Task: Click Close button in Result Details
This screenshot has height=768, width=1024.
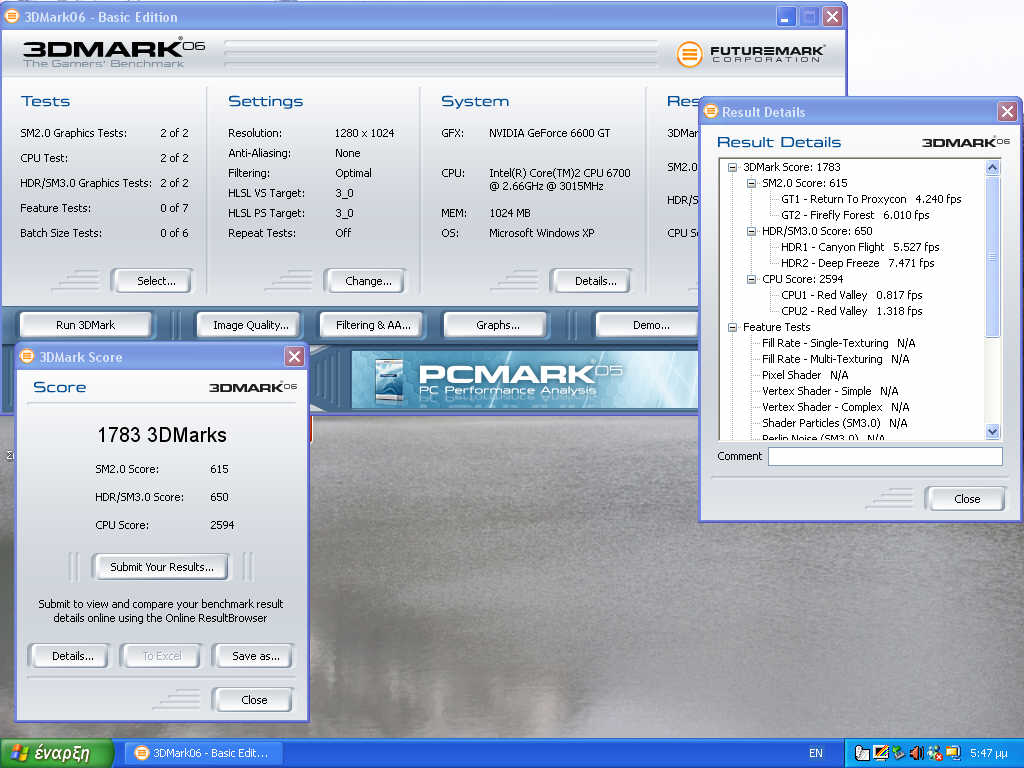Action: pyautogui.click(x=966, y=499)
